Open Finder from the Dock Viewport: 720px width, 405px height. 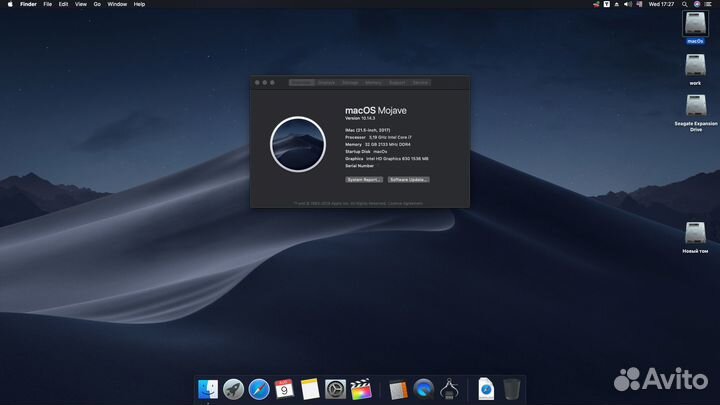coord(208,389)
